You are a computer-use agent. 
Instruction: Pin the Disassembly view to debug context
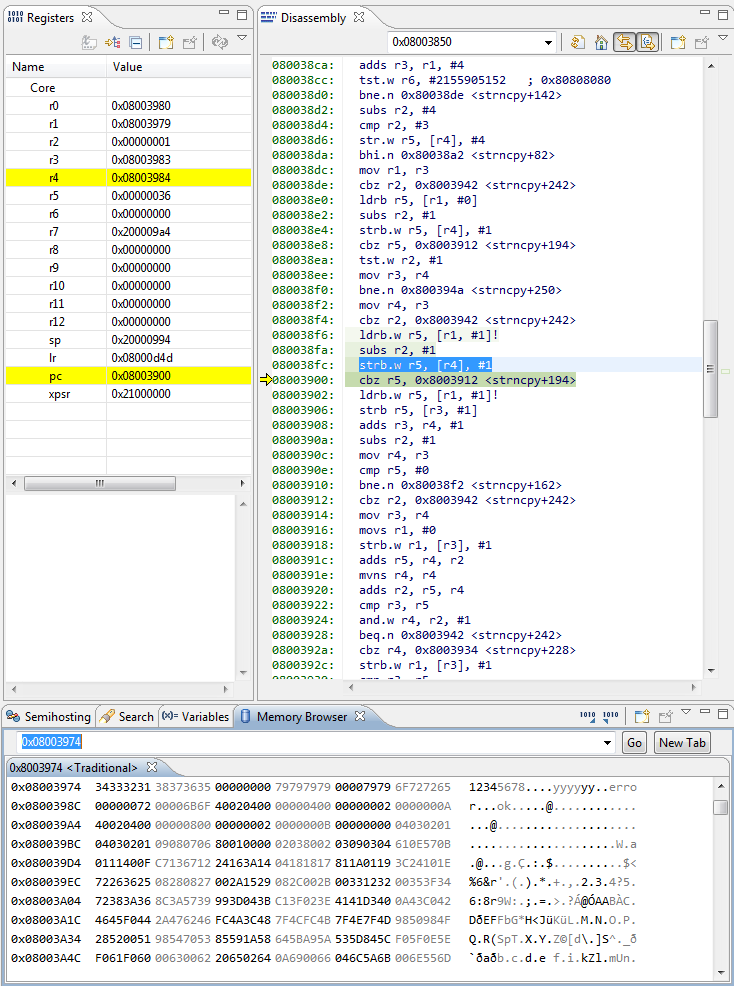(701, 42)
